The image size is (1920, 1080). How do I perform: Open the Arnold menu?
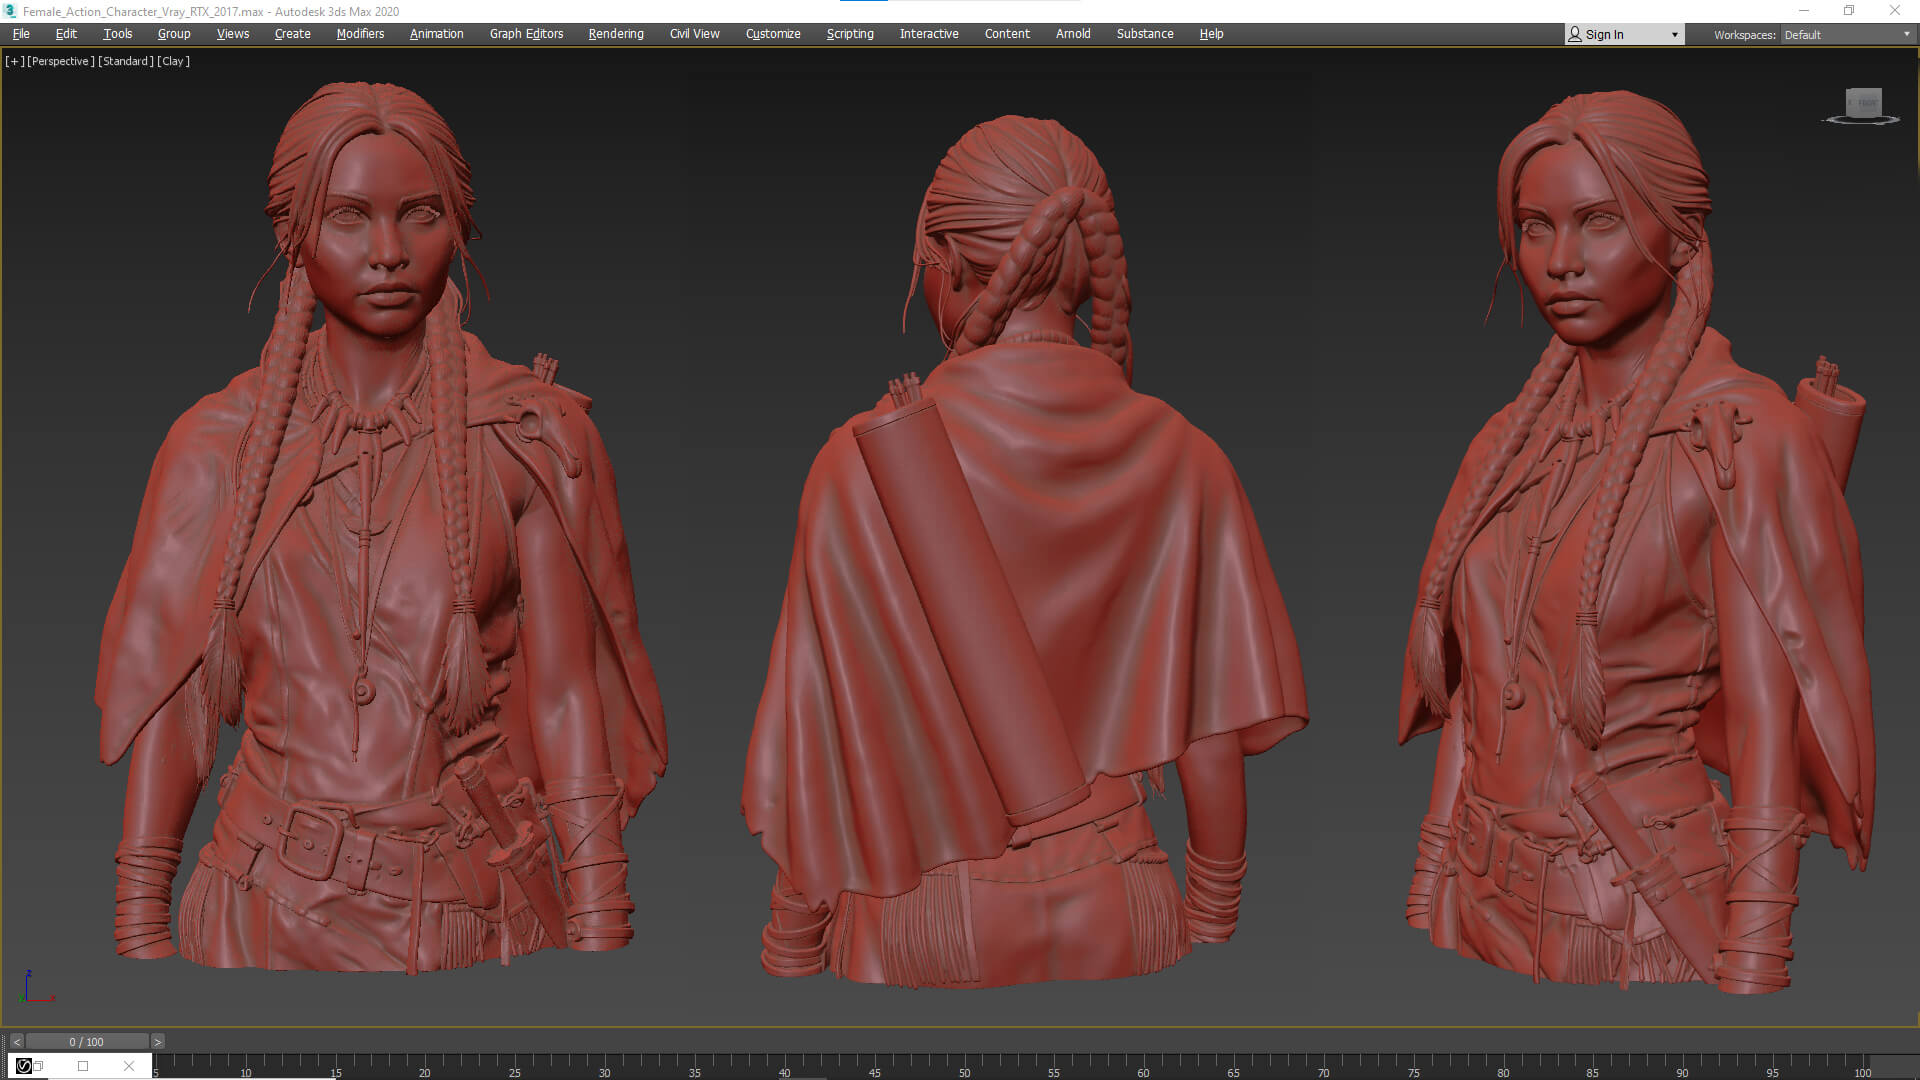1073,34
